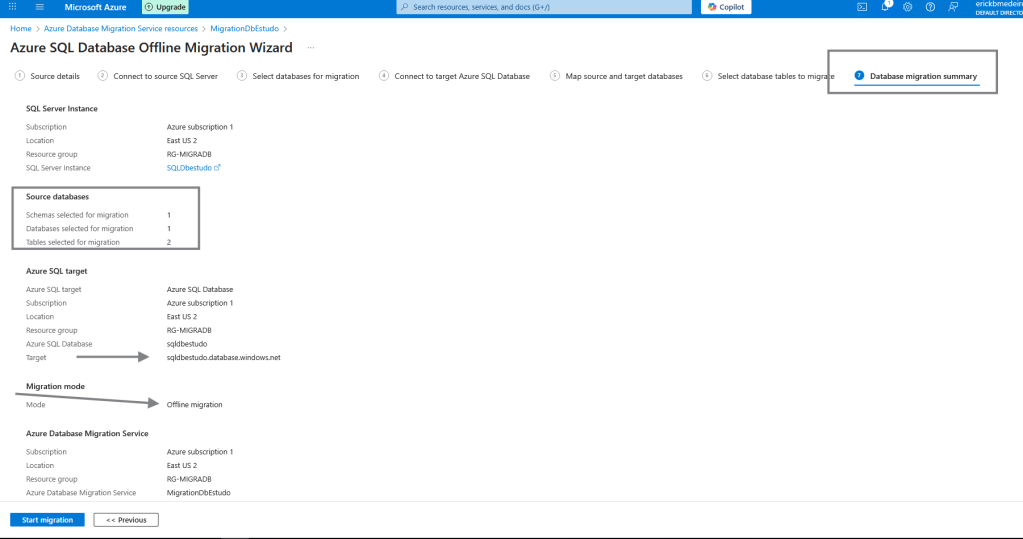Click the Start migration button
This screenshot has width=1023, height=539.
click(47, 520)
